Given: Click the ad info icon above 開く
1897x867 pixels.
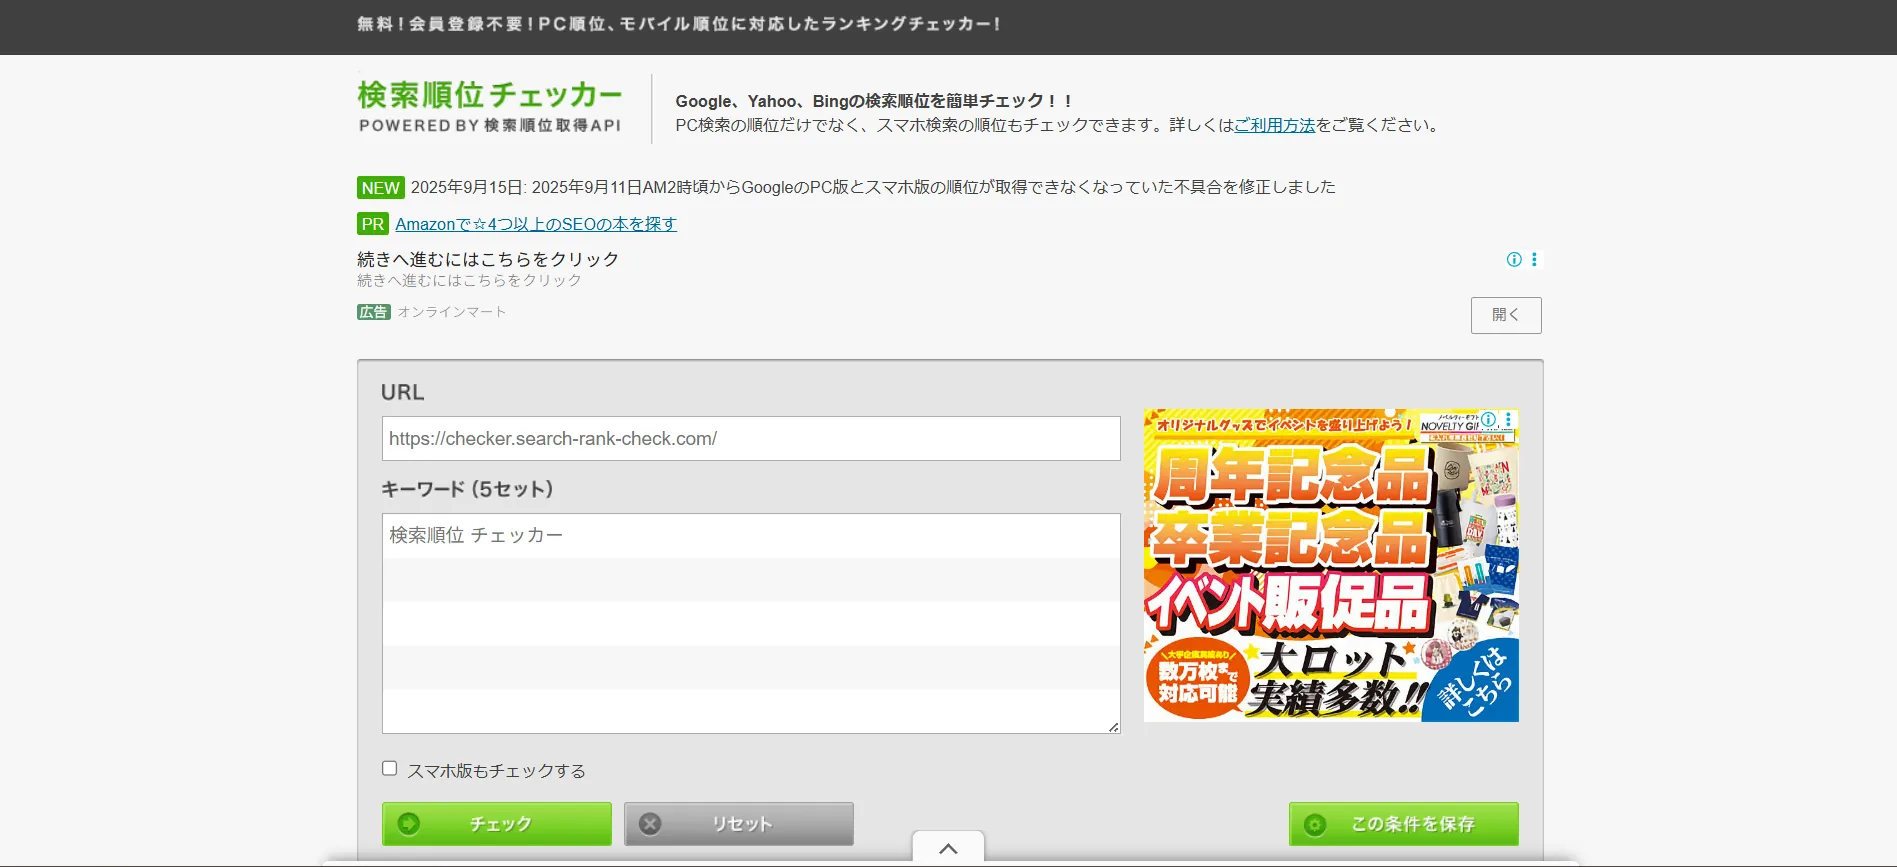Looking at the screenshot, I should pyautogui.click(x=1514, y=260).
